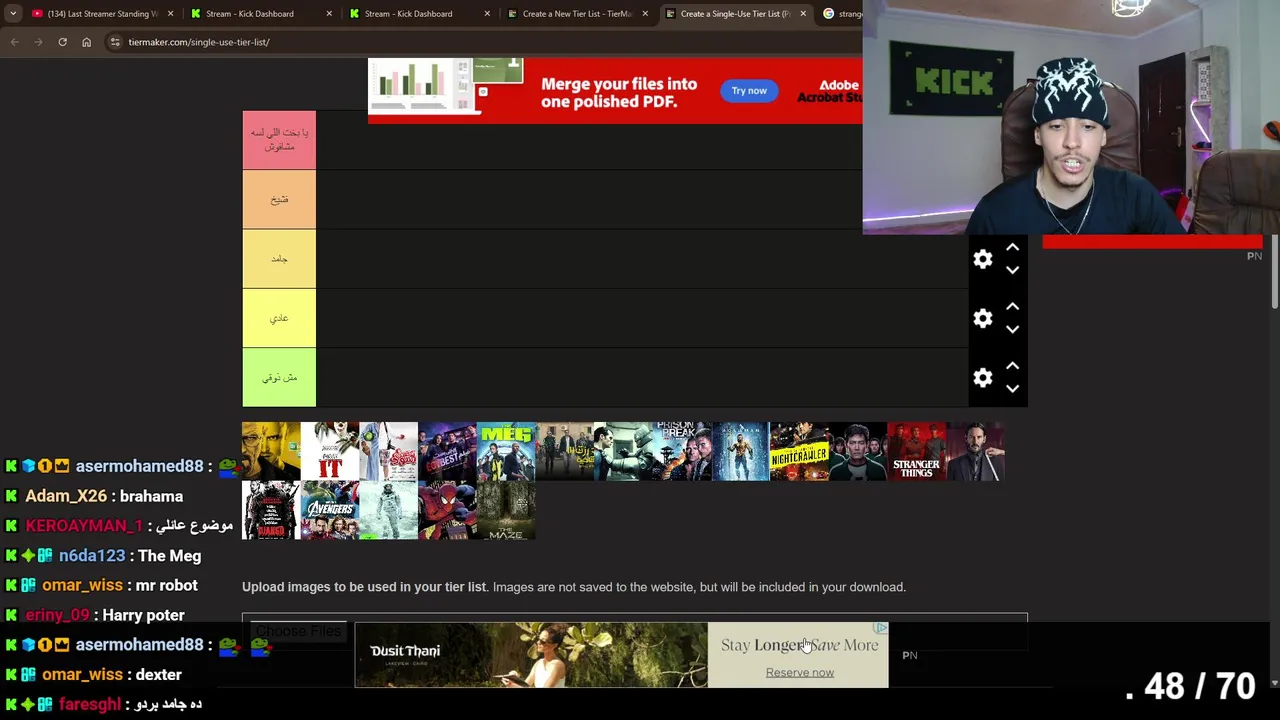
Task: Select the Aquaman poster thumbnail
Action: (741, 451)
